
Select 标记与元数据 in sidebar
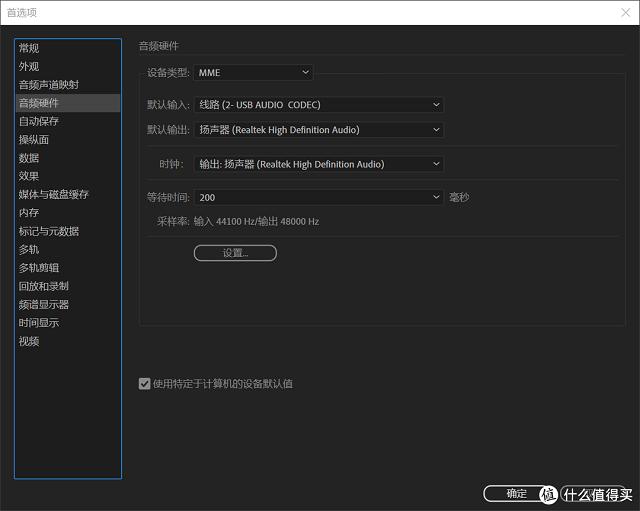(48, 231)
